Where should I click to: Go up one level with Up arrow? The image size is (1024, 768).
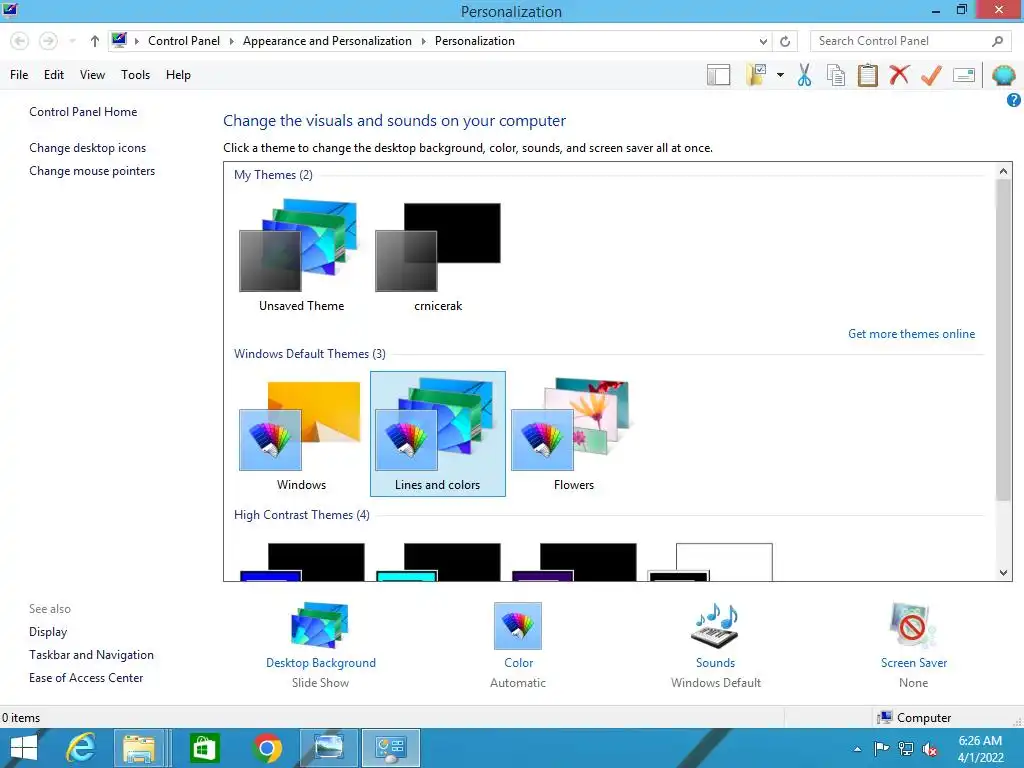pos(95,41)
